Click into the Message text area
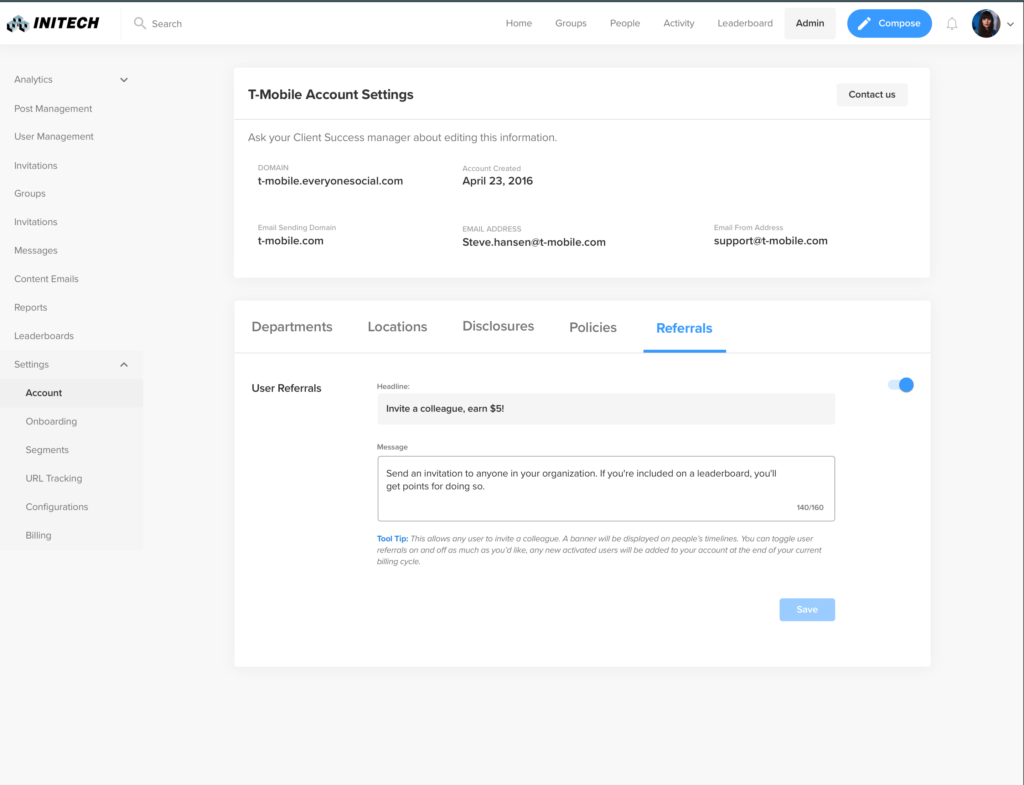1024x785 pixels. pyautogui.click(x=605, y=488)
